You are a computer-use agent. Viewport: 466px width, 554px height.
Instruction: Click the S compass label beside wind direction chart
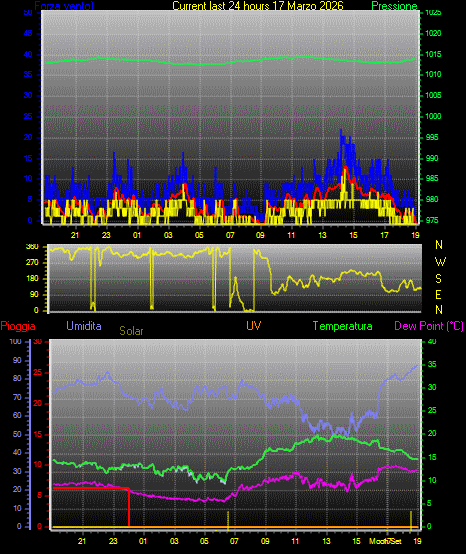point(438,279)
